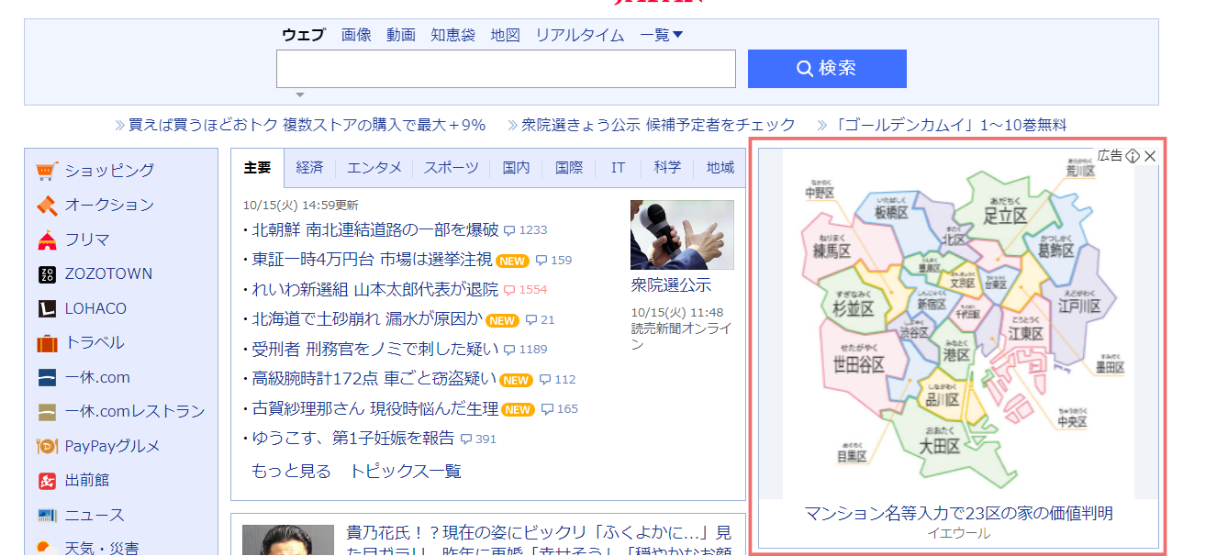
Task: Switch to IT news tab
Action: click(618, 168)
